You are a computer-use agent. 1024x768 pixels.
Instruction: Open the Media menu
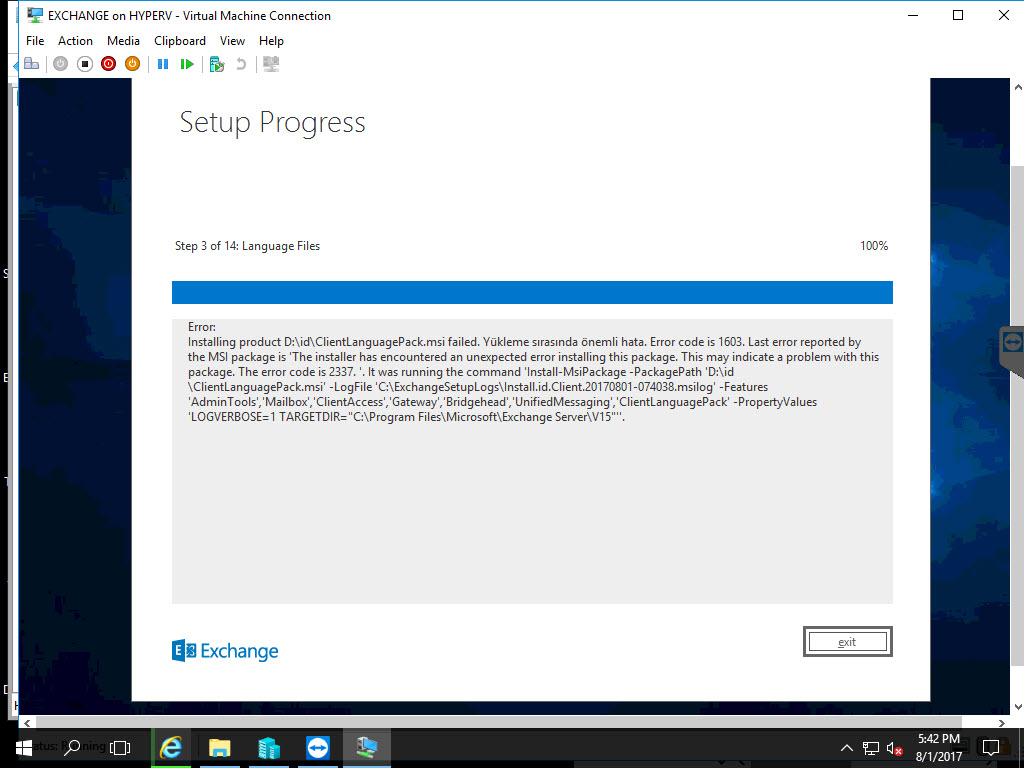123,40
